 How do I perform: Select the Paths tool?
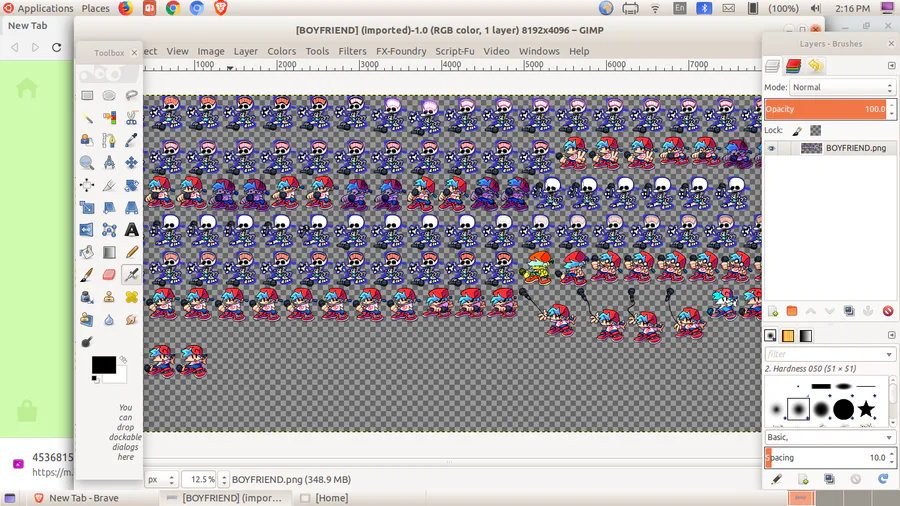tap(109, 140)
